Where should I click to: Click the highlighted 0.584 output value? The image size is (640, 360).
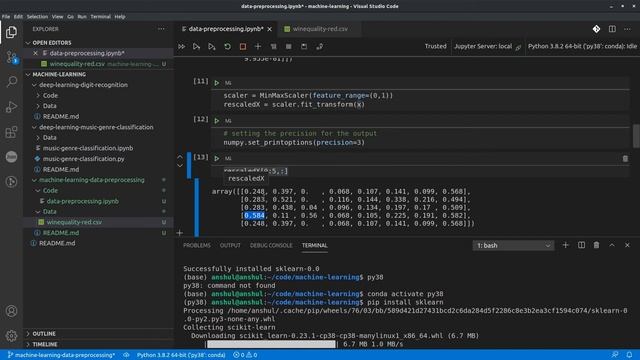(x=254, y=216)
